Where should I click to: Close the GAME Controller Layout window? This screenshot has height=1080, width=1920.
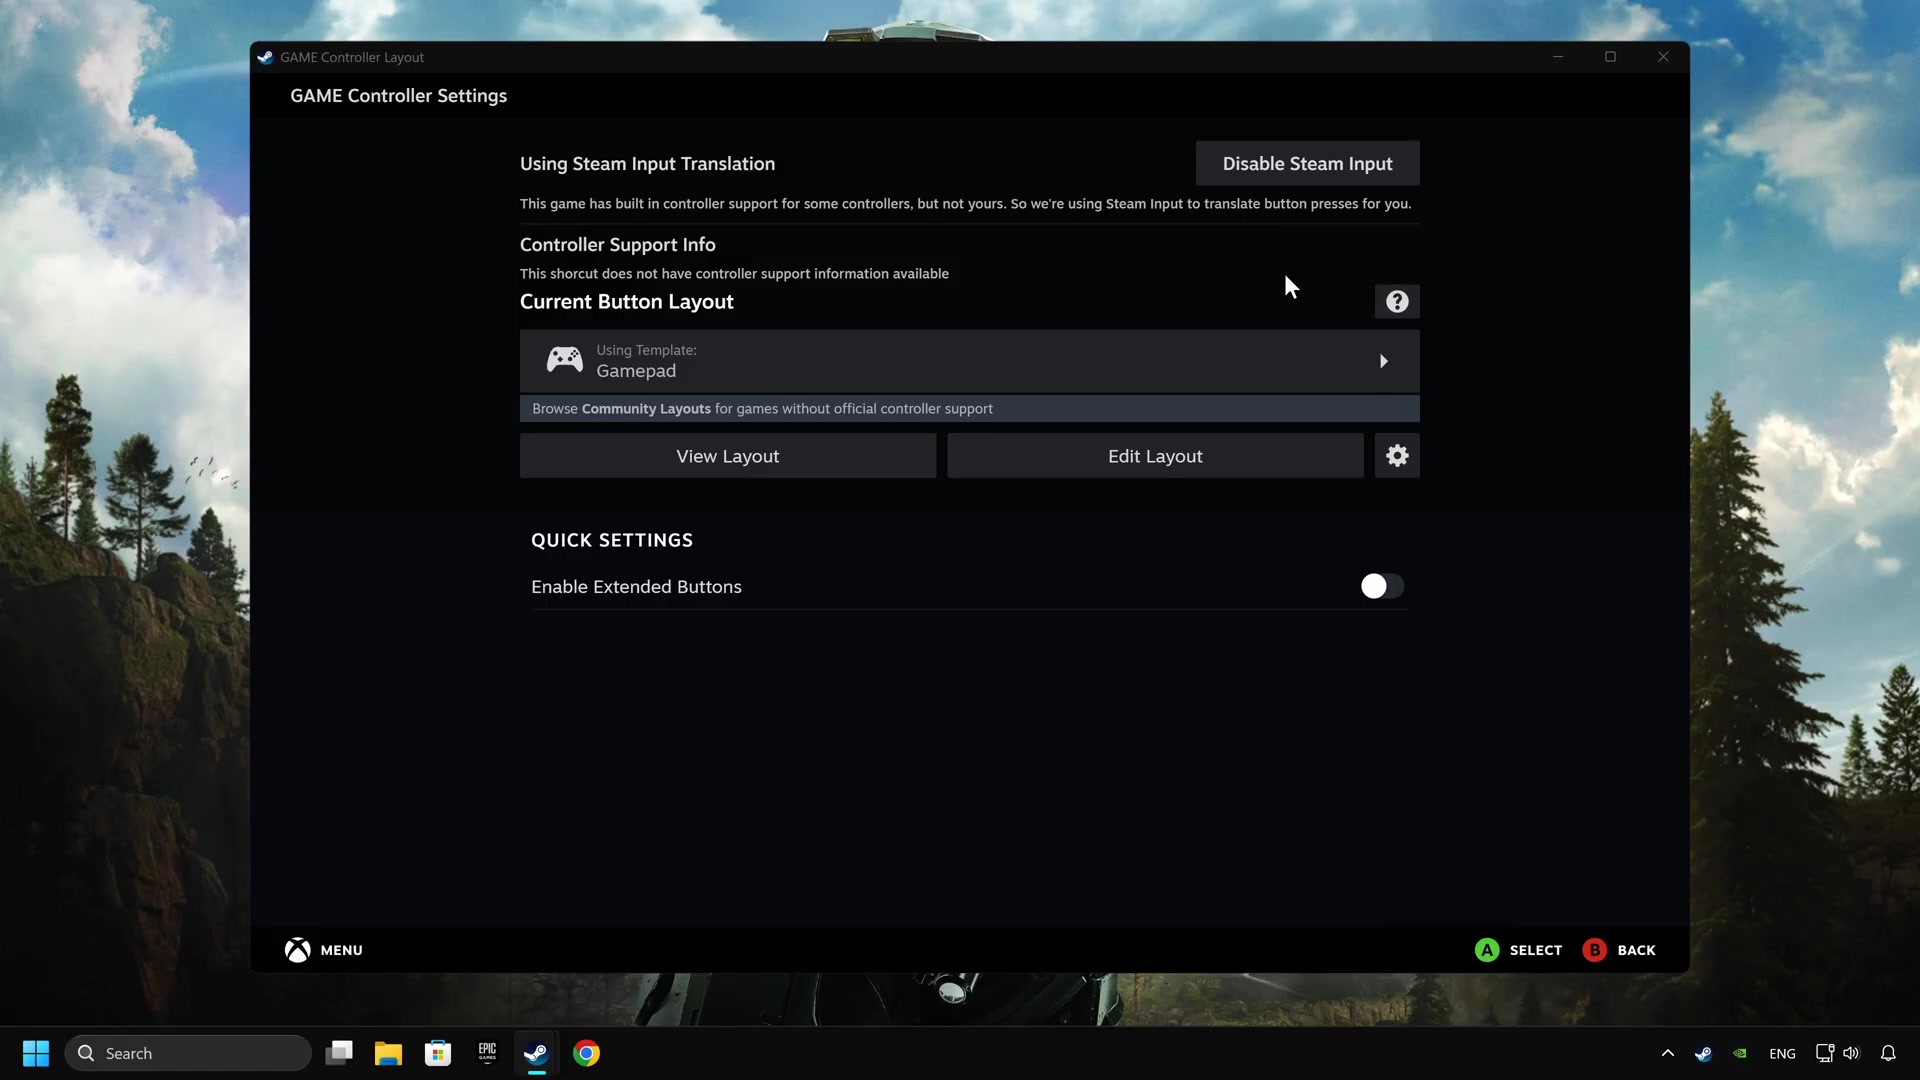(1663, 57)
